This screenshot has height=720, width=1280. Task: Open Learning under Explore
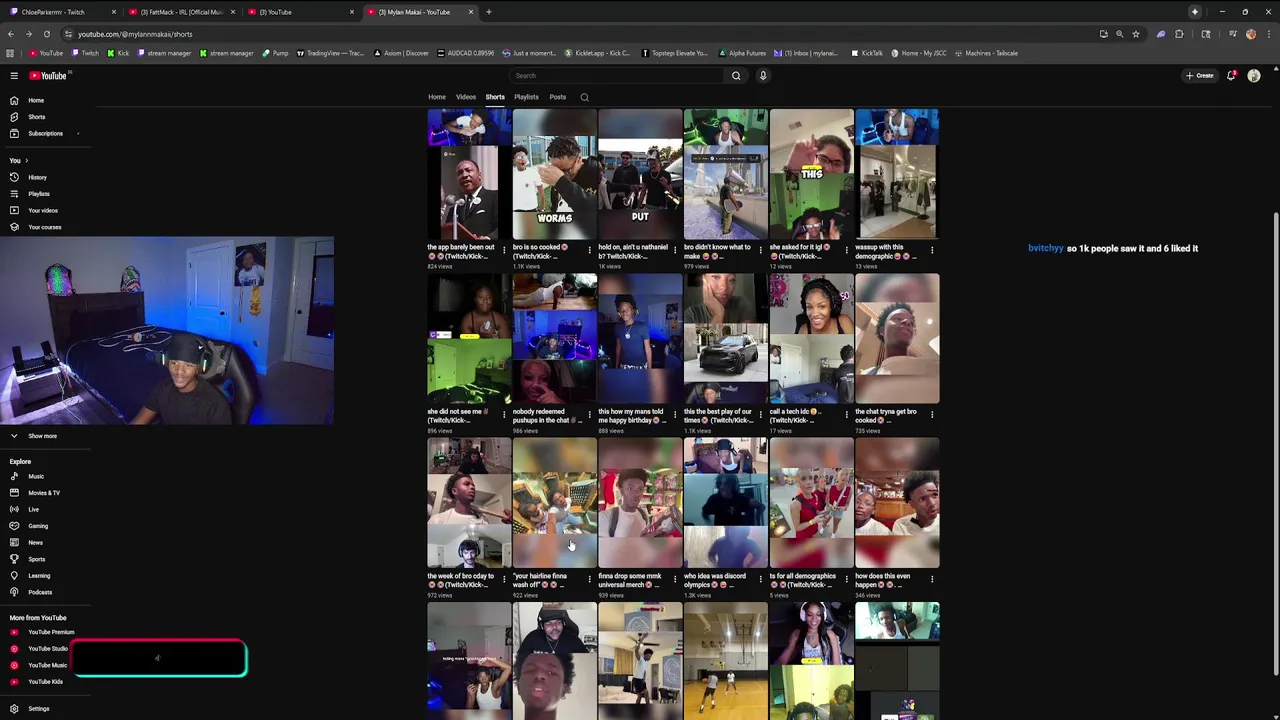38,575
